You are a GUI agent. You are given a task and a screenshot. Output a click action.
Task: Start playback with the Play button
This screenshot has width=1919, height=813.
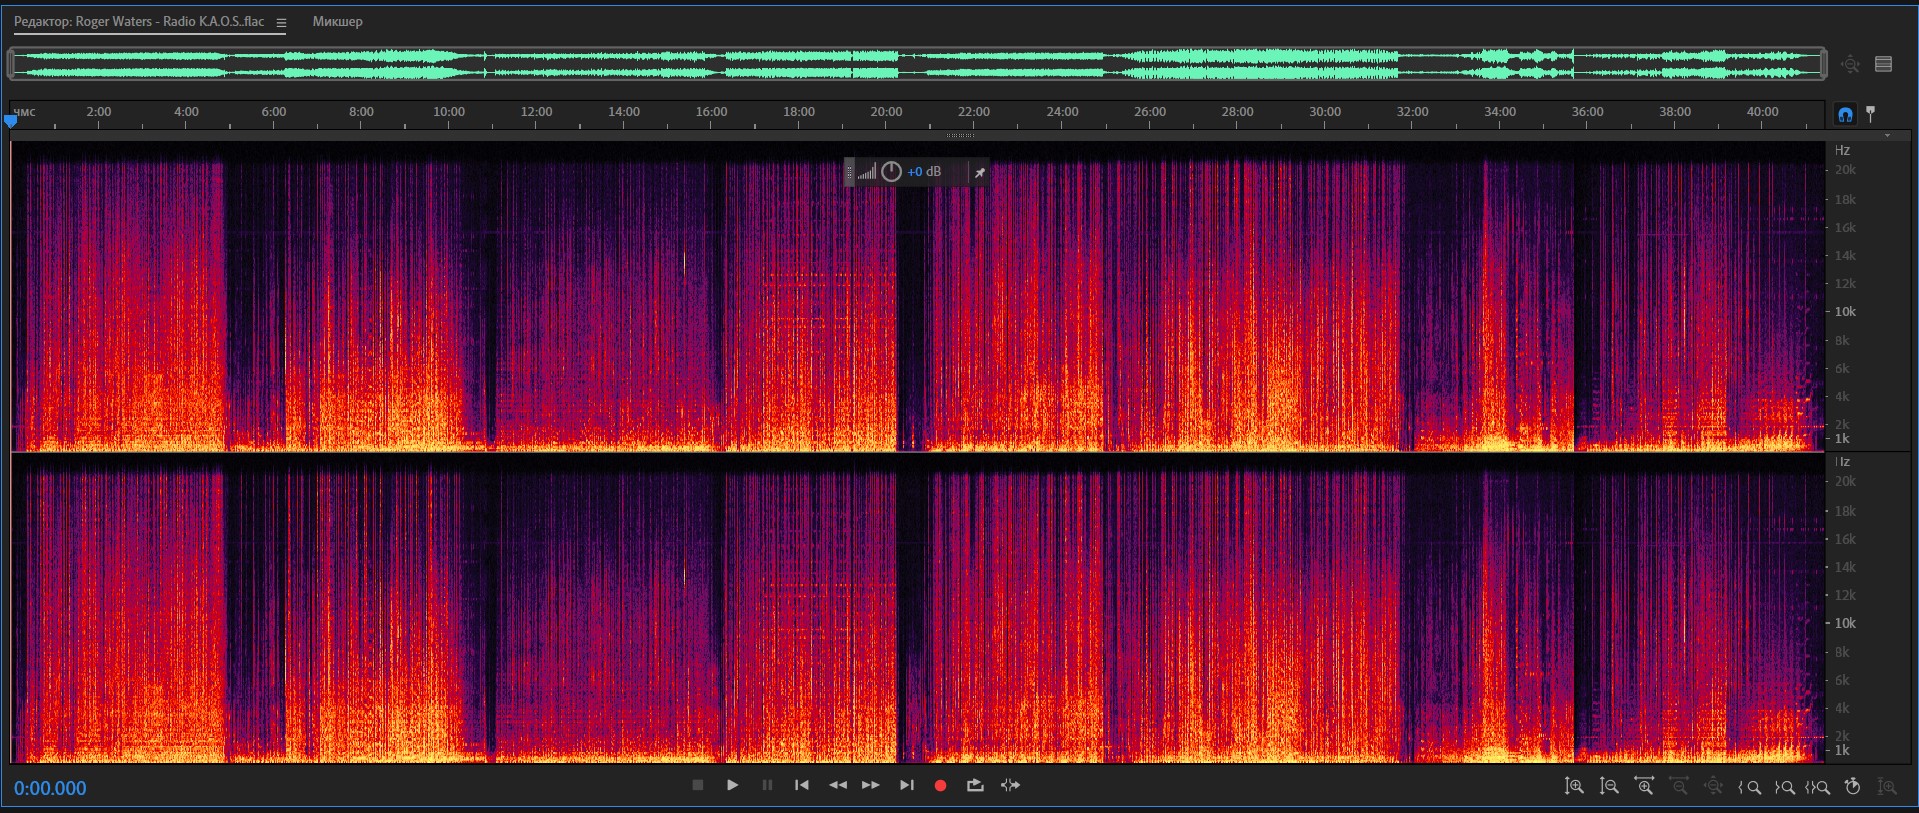pyautogui.click(x=732, y=786)
